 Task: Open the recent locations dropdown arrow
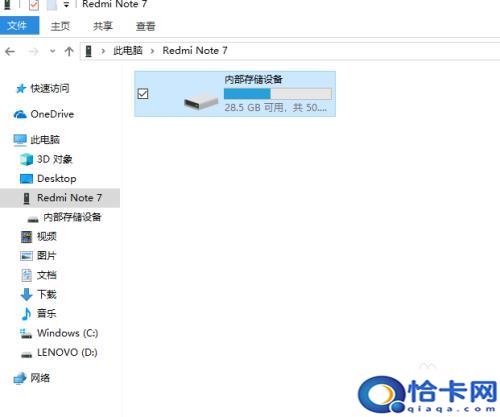coord(52,51)
